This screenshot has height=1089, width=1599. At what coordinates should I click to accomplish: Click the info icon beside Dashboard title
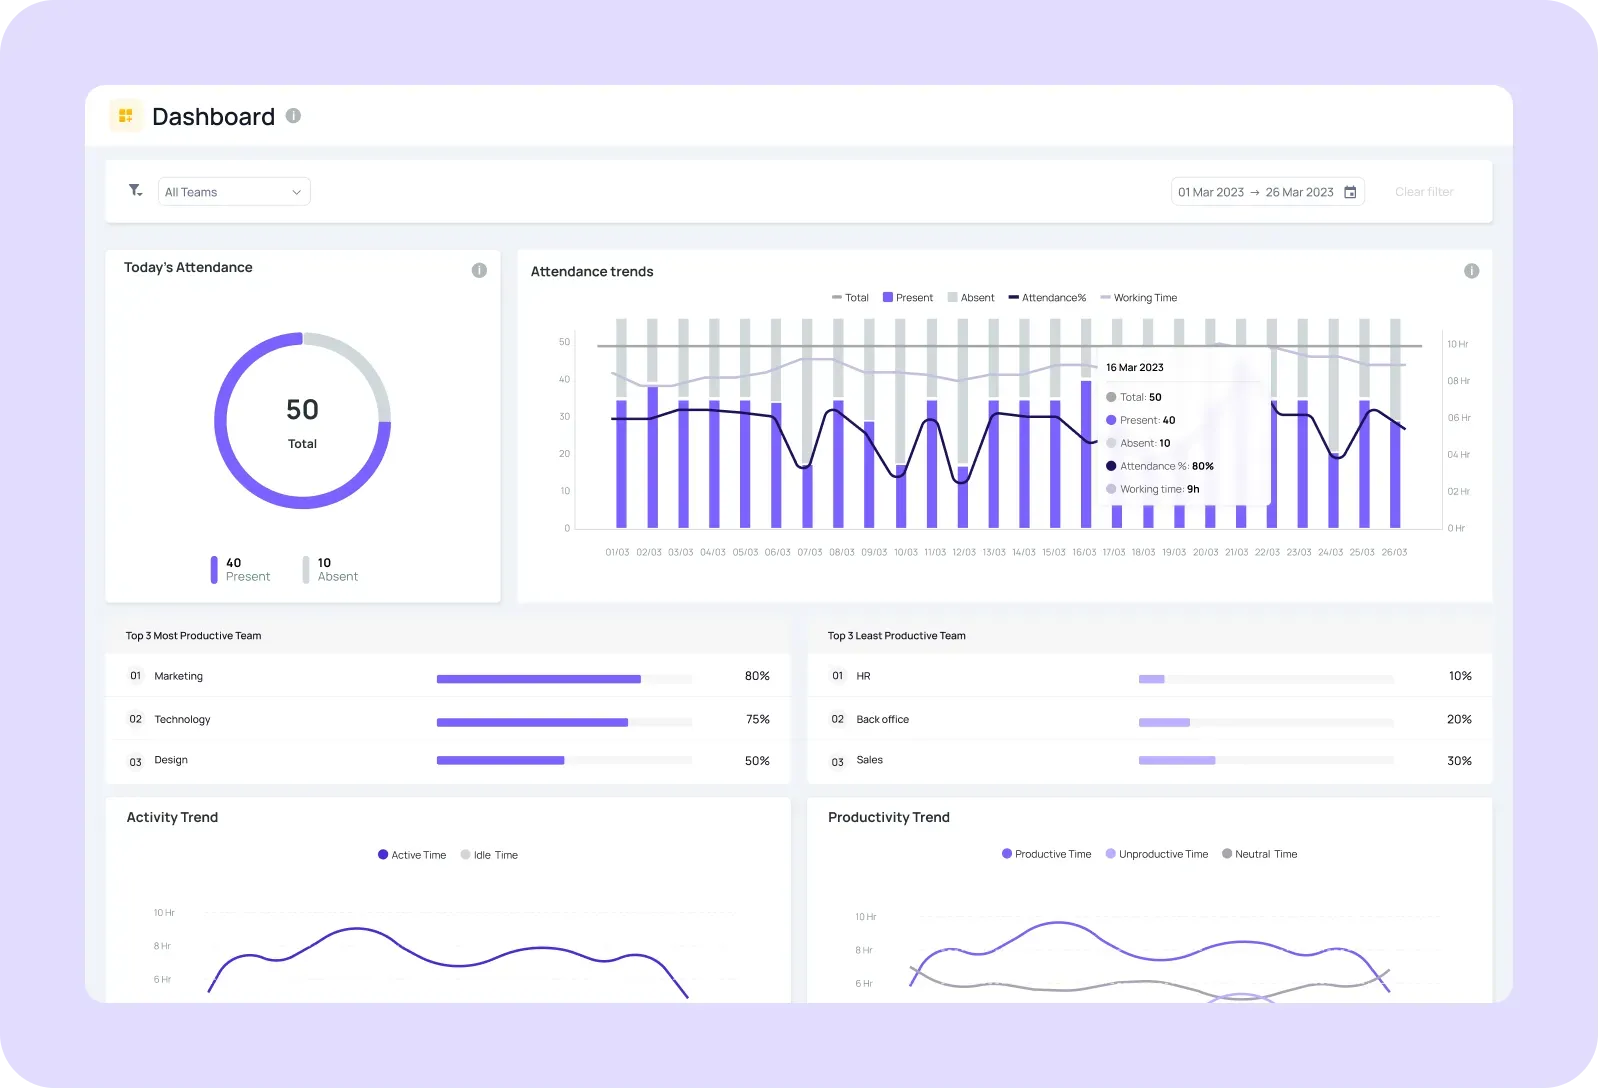(x=293, y=116)
